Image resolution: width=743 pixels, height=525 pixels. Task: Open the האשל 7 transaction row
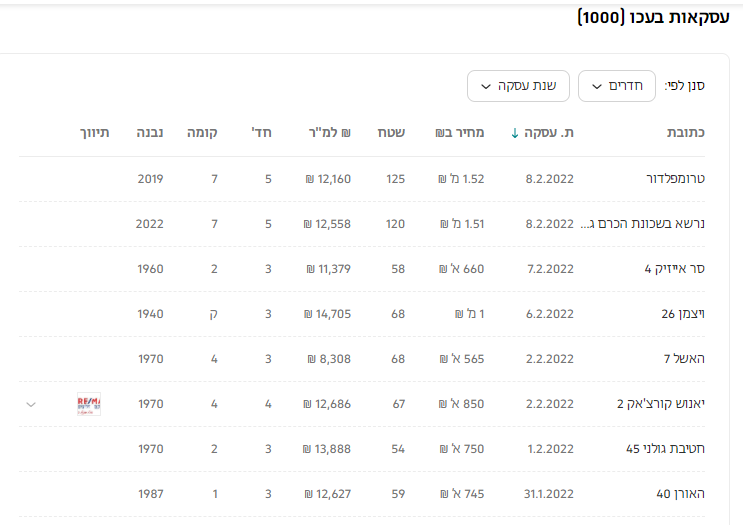[682, 359]
